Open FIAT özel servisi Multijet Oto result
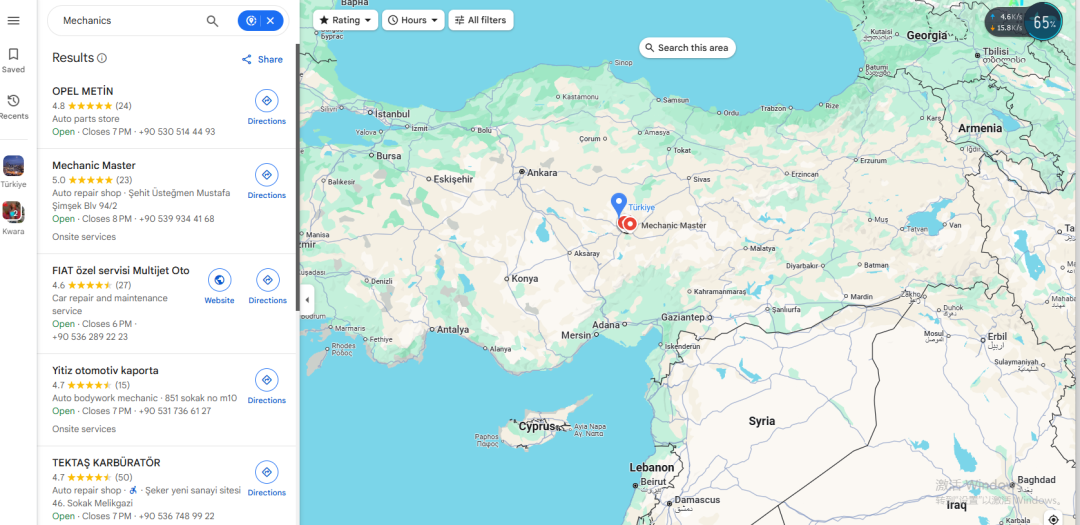This screenshot has height=525, width=1080. 121,270
